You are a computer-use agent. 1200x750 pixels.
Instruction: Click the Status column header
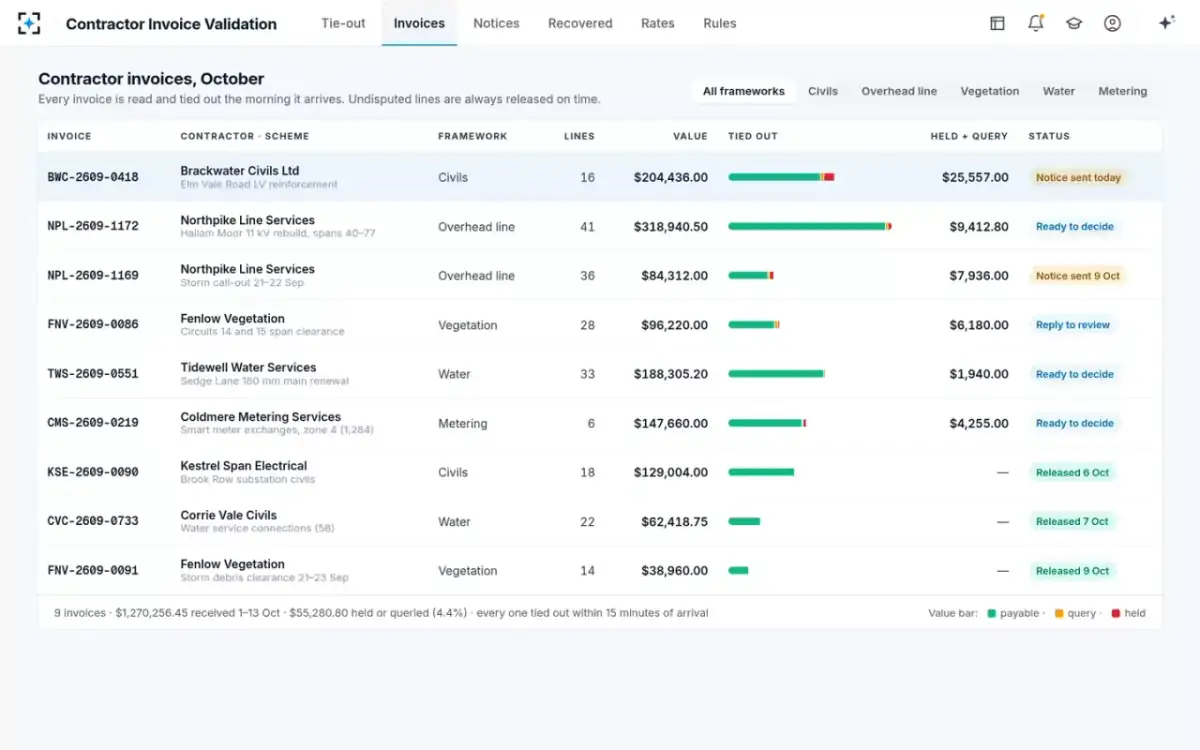[1049, 136]
